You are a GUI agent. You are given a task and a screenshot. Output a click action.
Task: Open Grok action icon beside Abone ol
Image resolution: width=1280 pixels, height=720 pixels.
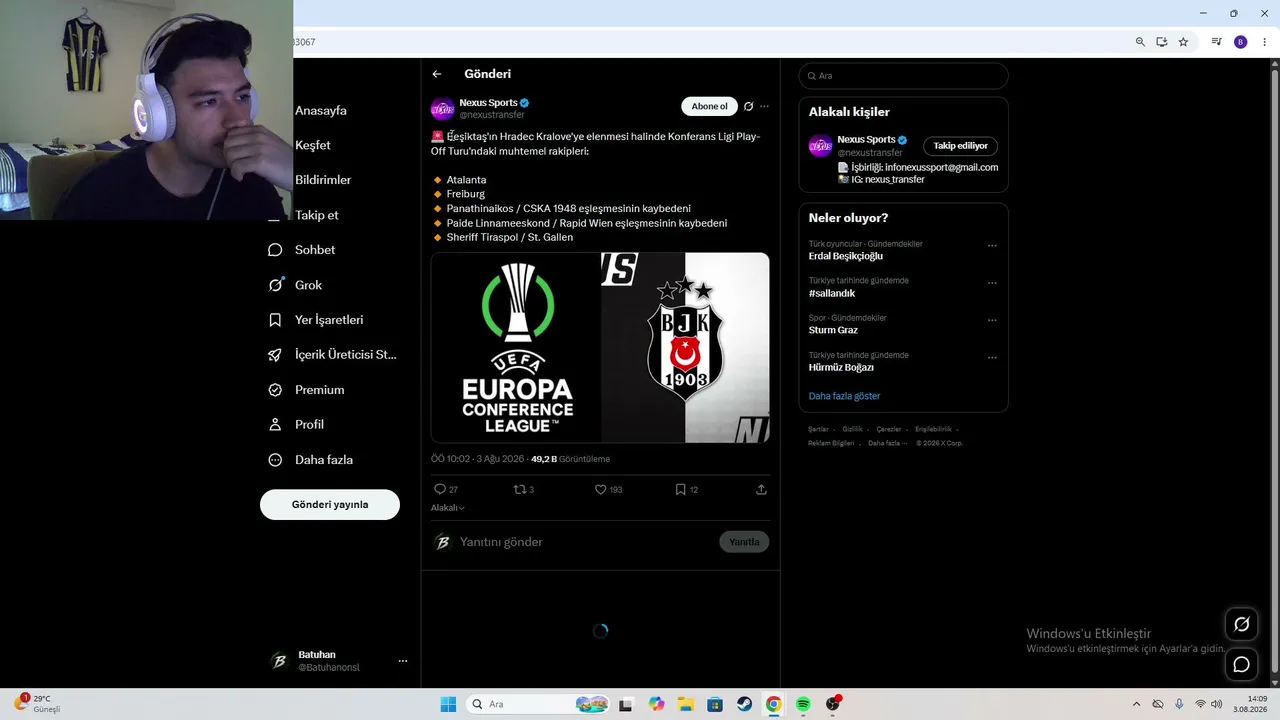748,106
